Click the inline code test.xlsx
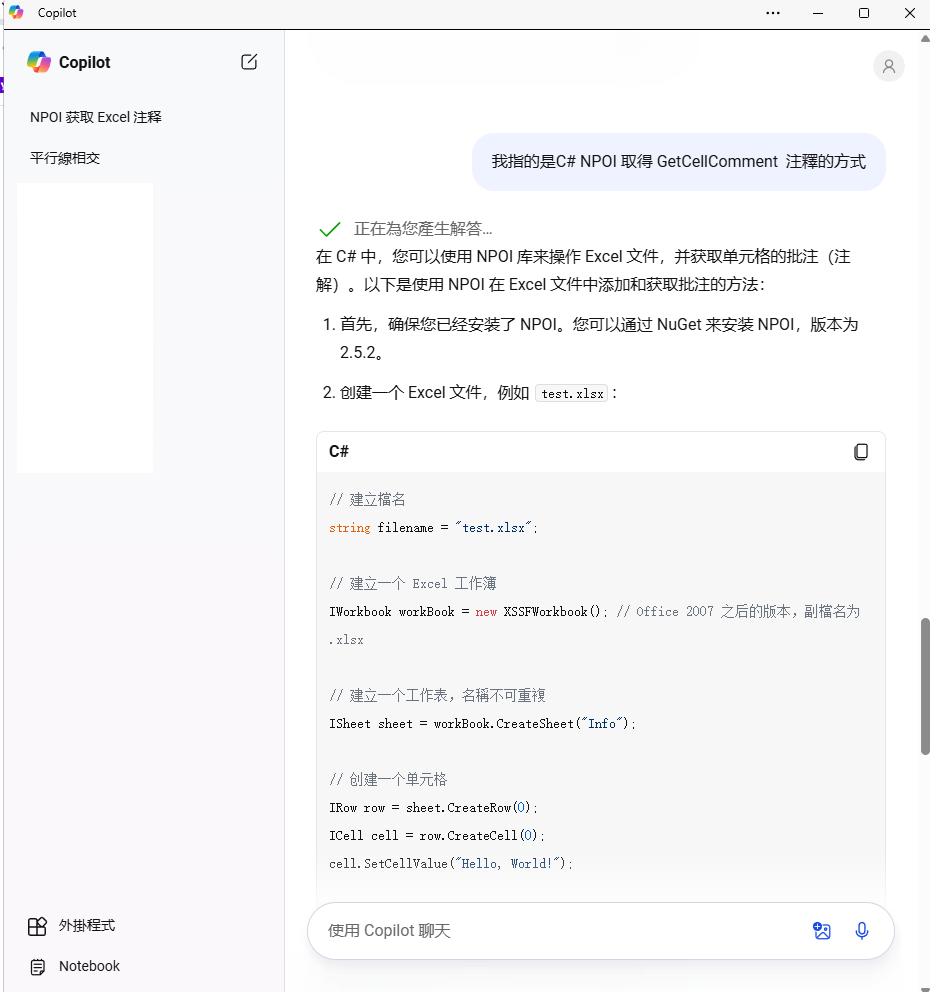The image size is (930, 992). click(571, 394)
